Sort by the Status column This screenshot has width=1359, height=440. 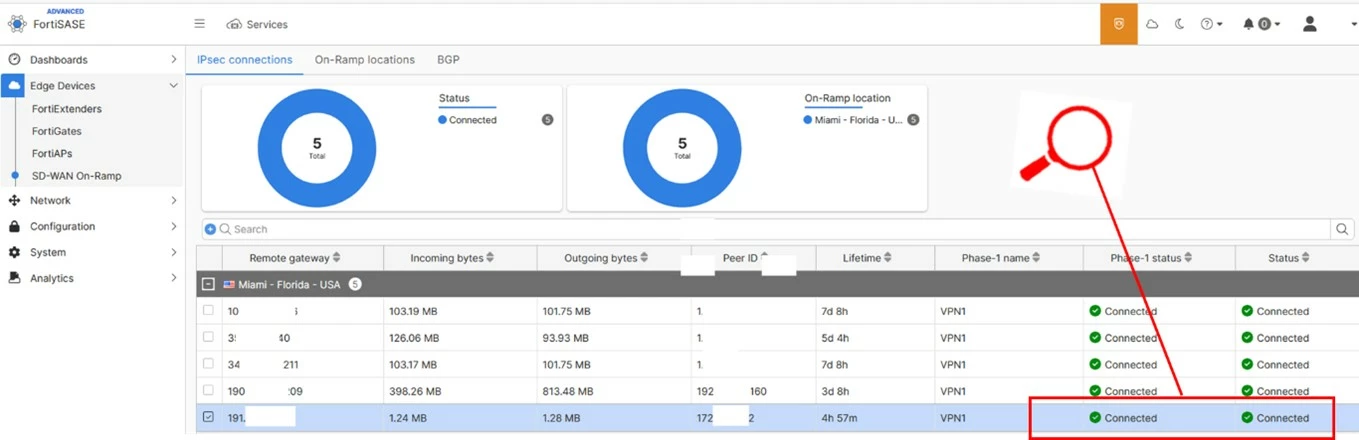[x=1289, y=258]
